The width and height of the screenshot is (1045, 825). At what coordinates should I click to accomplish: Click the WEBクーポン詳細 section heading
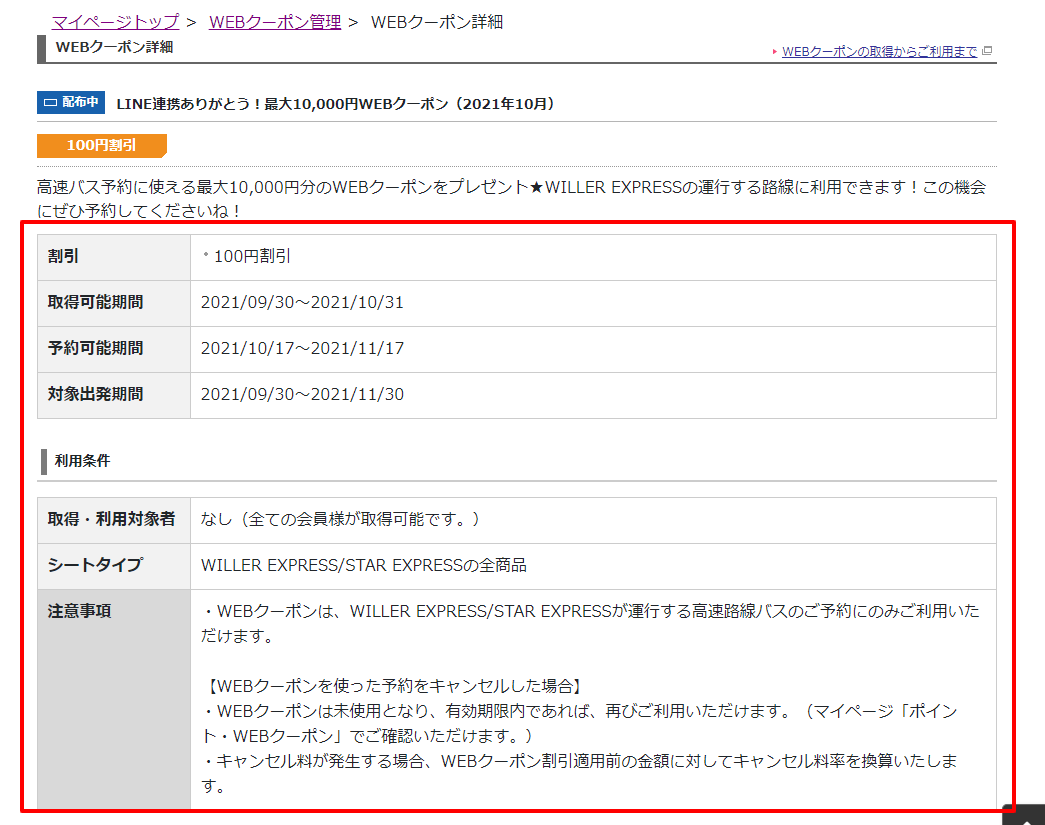[x=115, y=47]
